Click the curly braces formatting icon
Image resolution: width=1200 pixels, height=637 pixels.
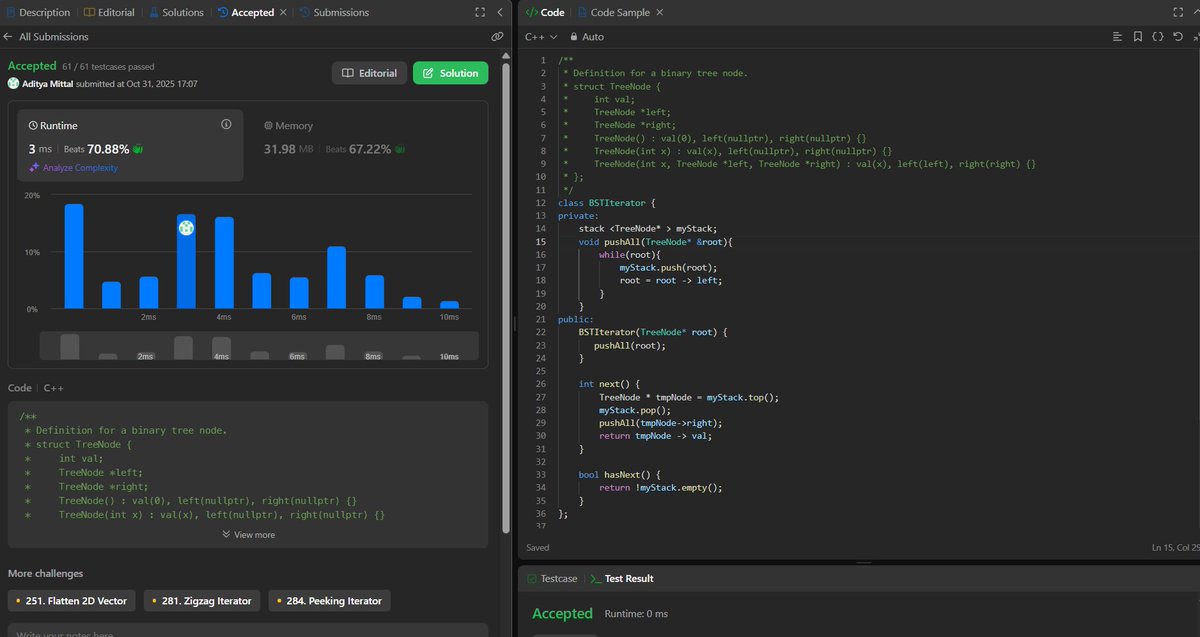pos(1157,36)
